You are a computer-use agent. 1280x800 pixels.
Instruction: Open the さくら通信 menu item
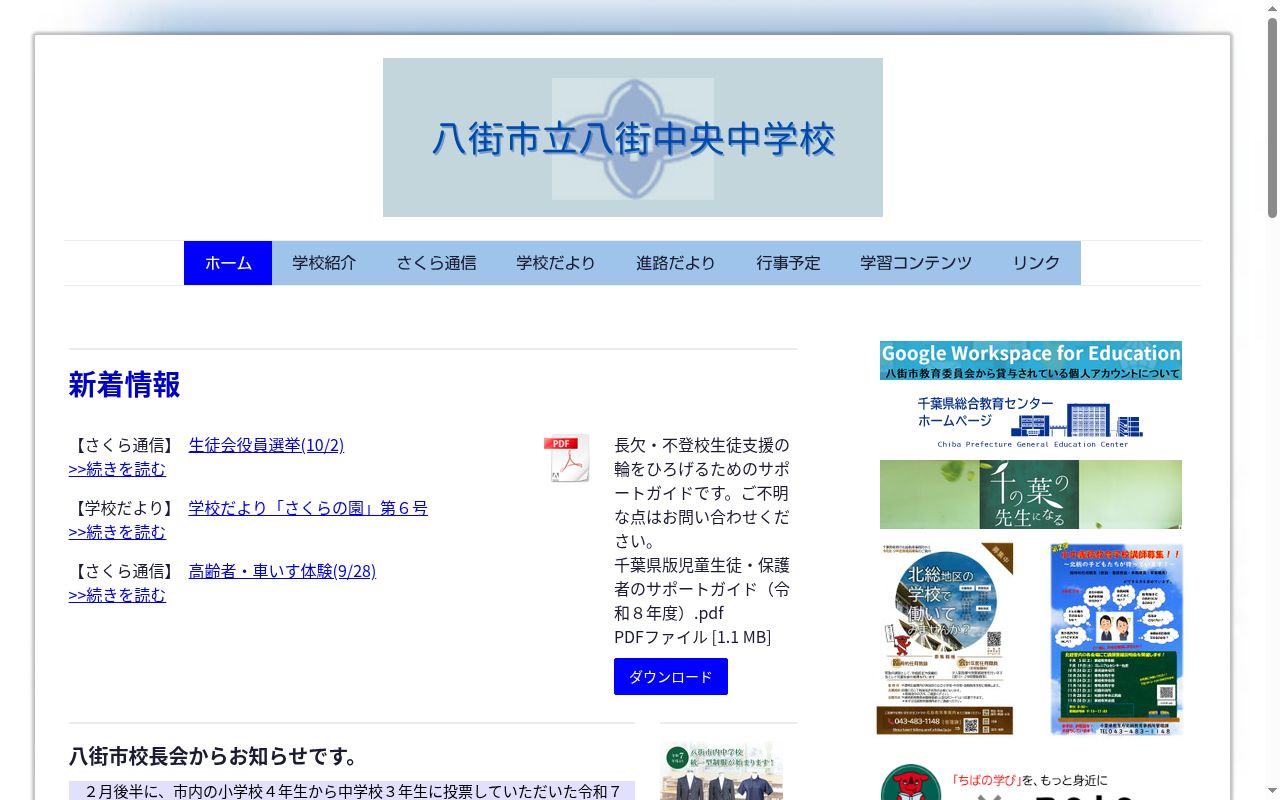pos(436,263)
